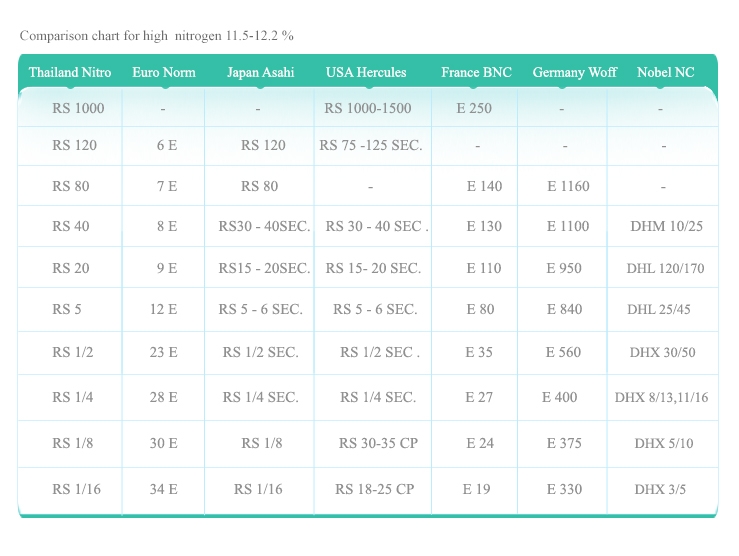Select the 'E 330' cell
This screenshot has height=556, width=739.
pyautogui.click(x=564, y=489)
